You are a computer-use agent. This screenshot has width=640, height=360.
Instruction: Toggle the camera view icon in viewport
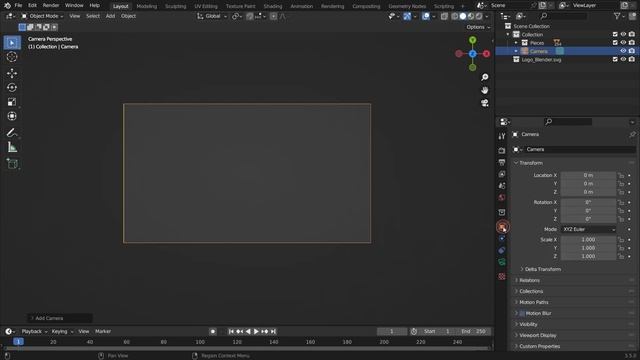[x=484, y=103]
